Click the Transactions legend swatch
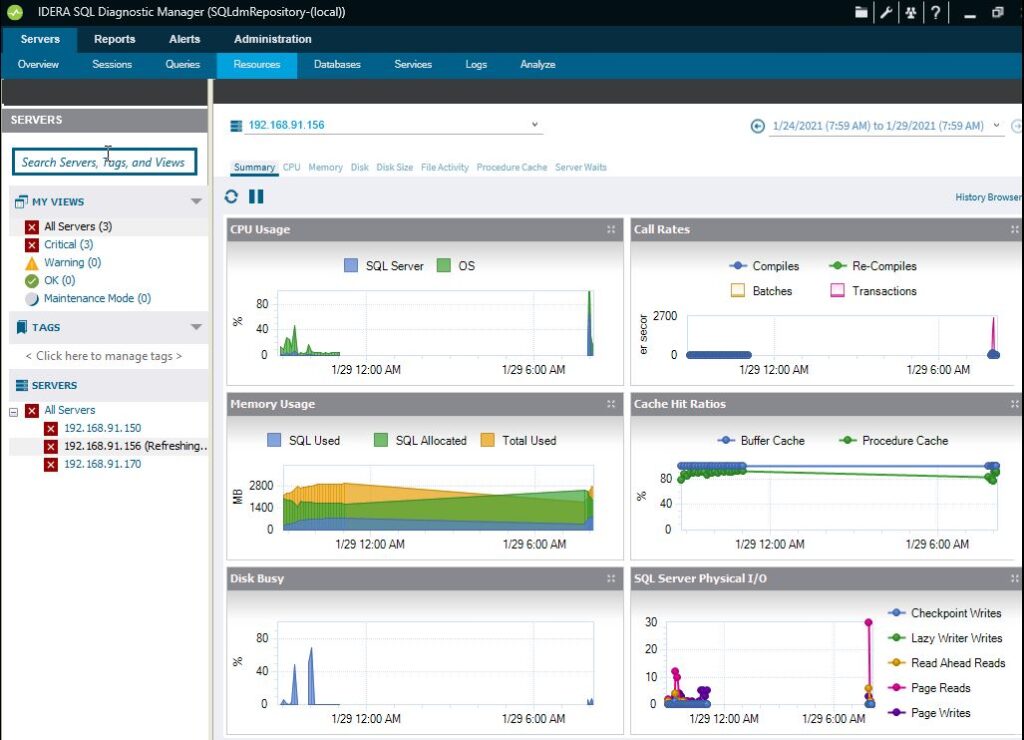This screenshot has width=1024, height=740. pyautogui.click(x=837, y=291)
